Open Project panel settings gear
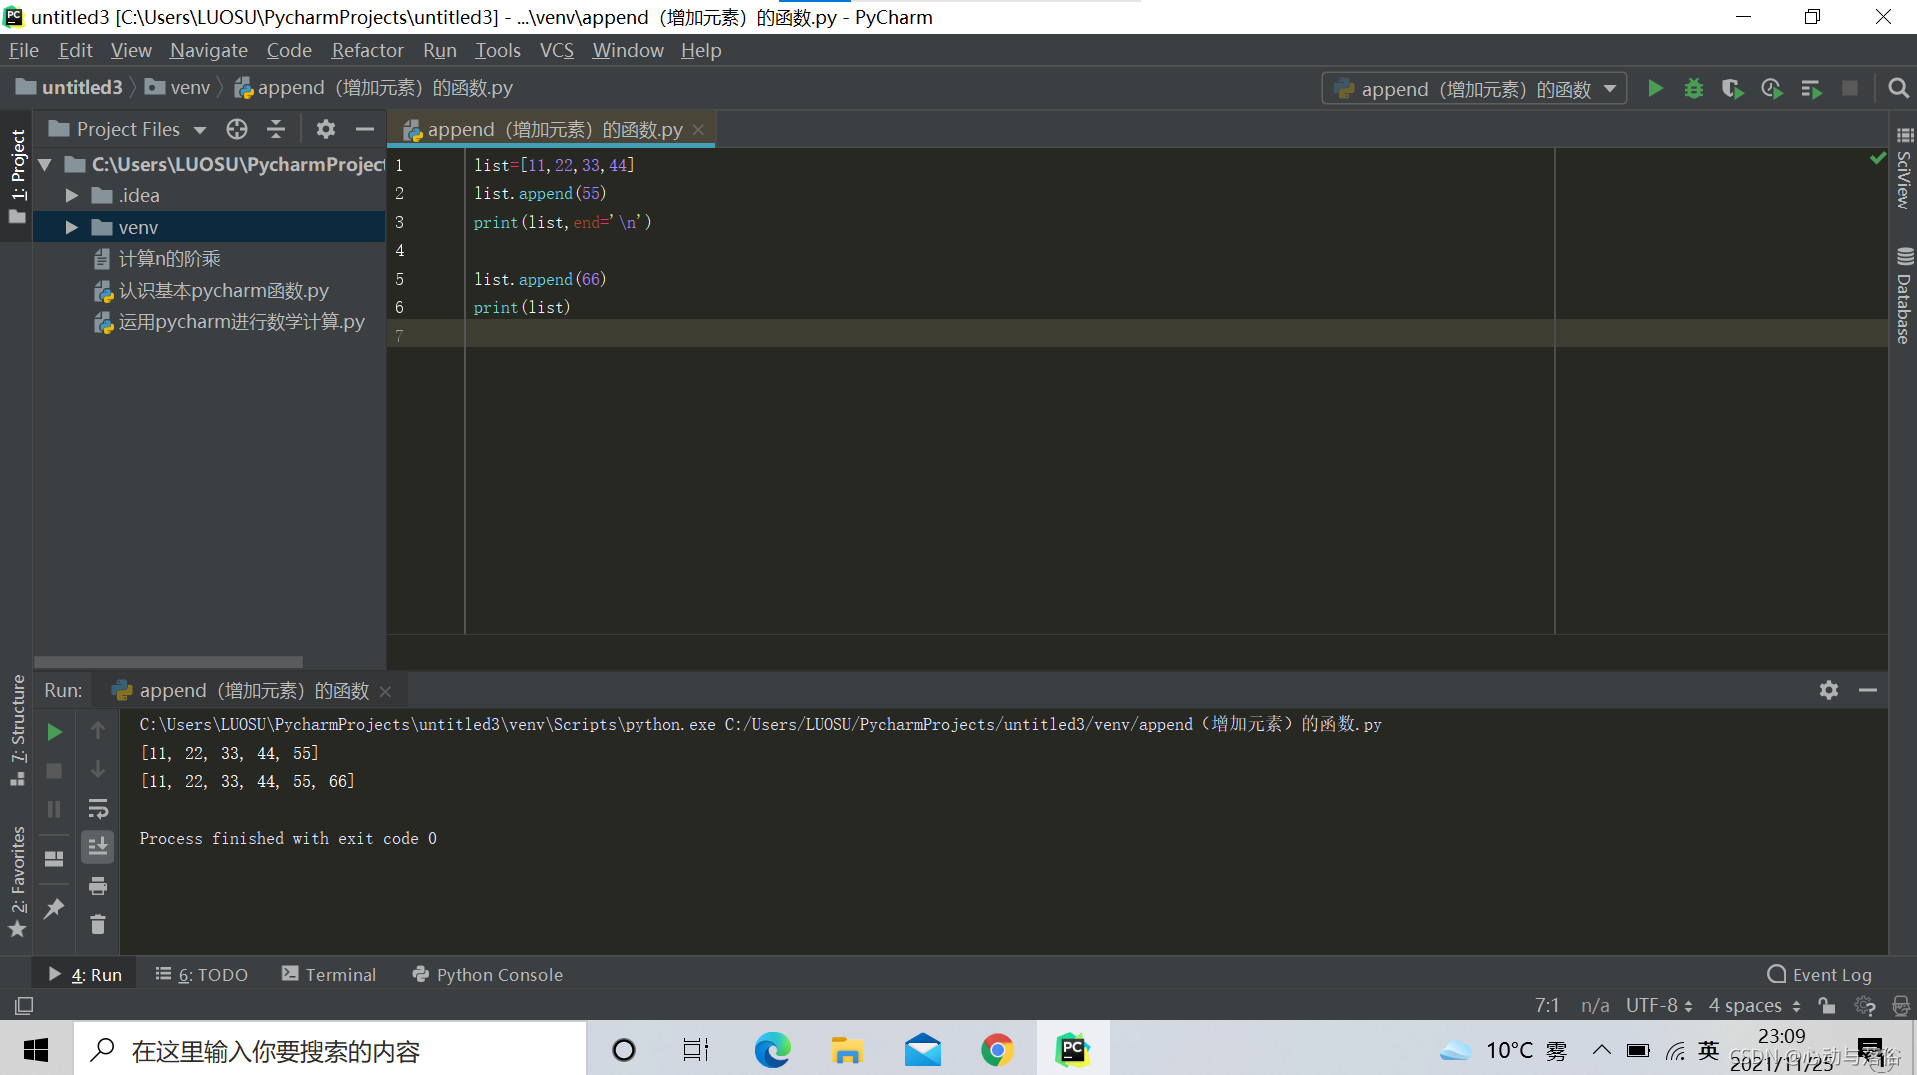The height and width of the screenshot is (1075, 1917). (x=326, y=129)
